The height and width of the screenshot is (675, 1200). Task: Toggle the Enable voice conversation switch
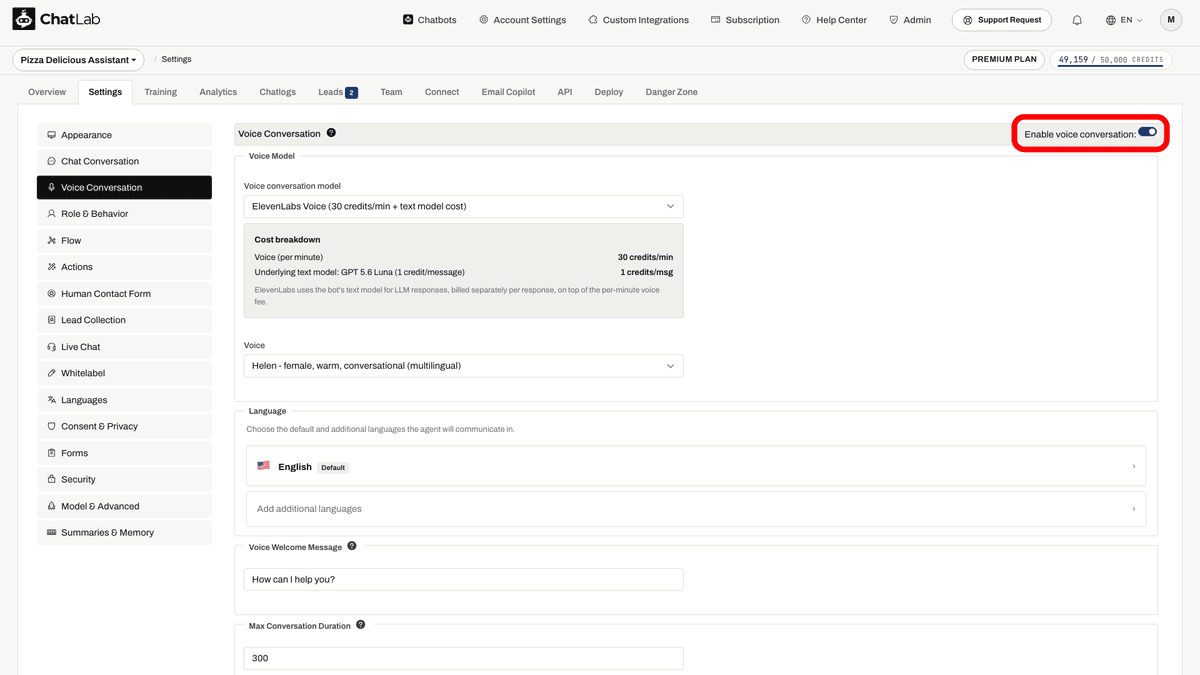click(1147, 132)
